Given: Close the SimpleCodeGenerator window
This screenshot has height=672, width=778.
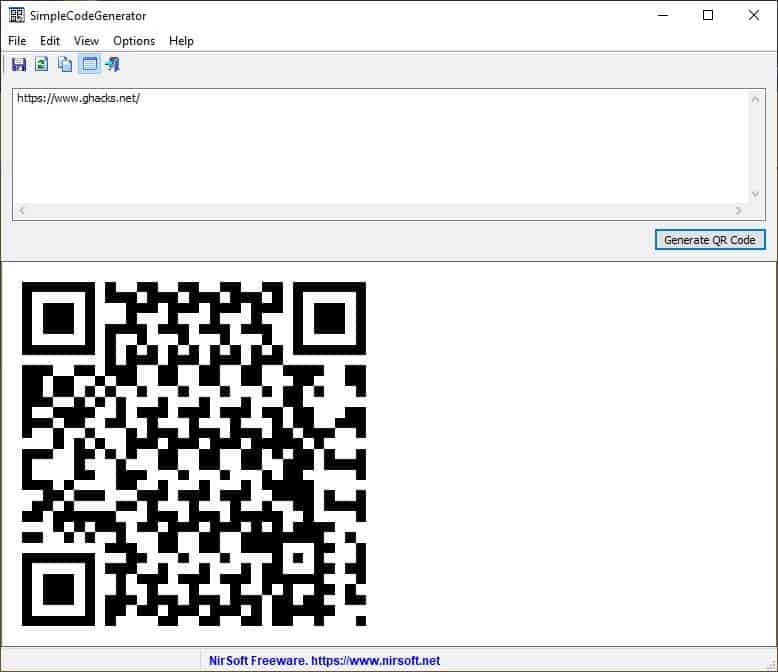Looking at the screenshot, I should (x=754, y=15).
